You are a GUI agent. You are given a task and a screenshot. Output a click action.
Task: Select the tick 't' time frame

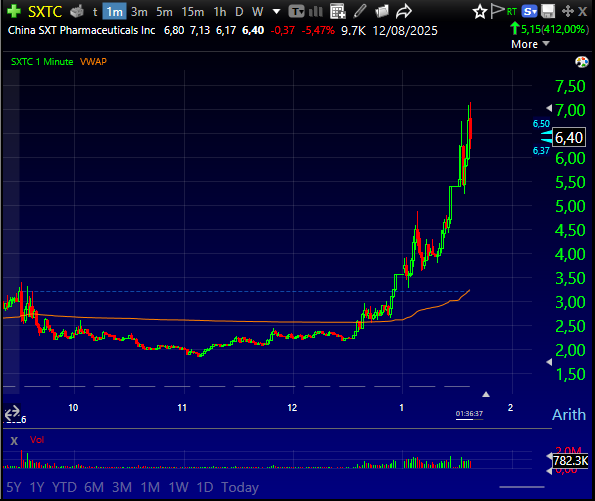click(95, 12)
